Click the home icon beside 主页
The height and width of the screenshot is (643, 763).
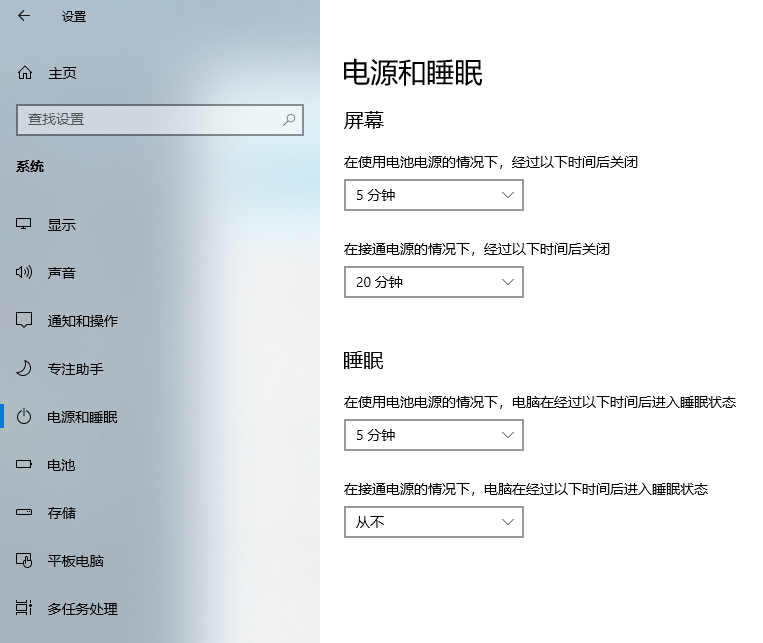click(x=25, y=73)
